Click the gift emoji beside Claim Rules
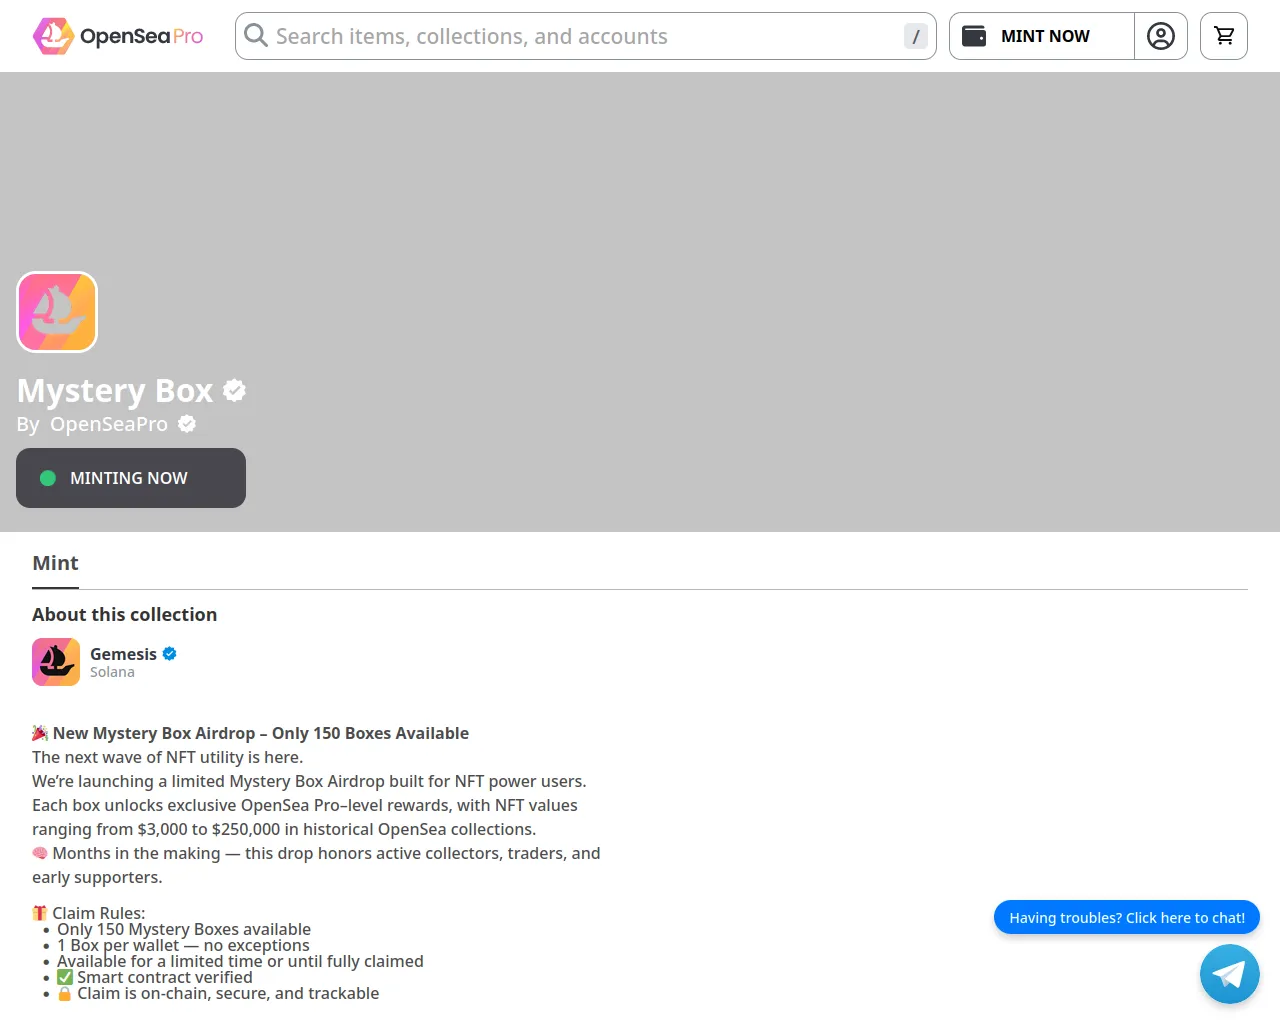Screen dimensions: 1280x1024 tap(40, 913)
